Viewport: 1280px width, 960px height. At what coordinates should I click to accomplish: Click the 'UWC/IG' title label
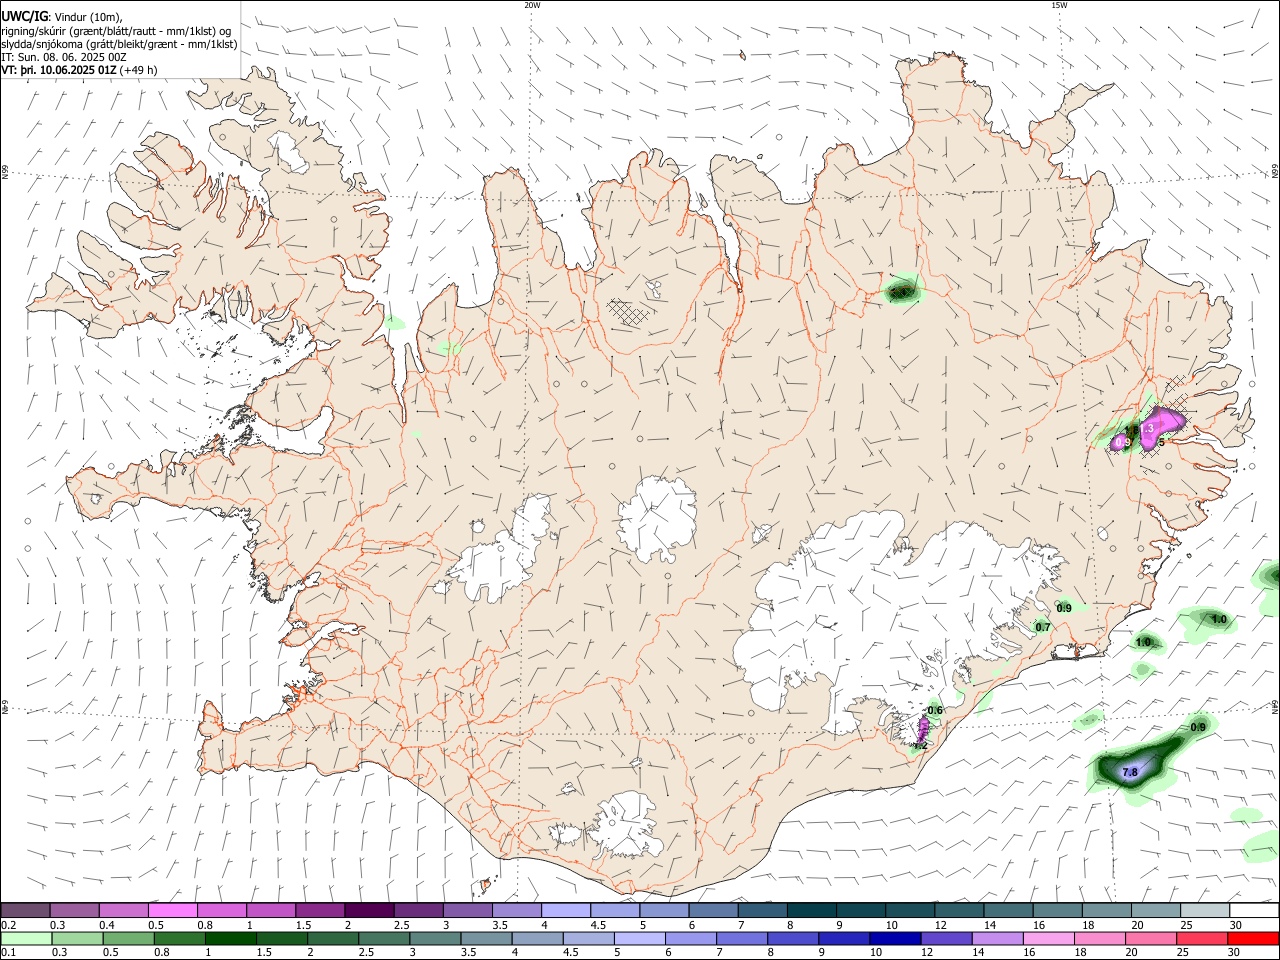(x=24, y=16)
